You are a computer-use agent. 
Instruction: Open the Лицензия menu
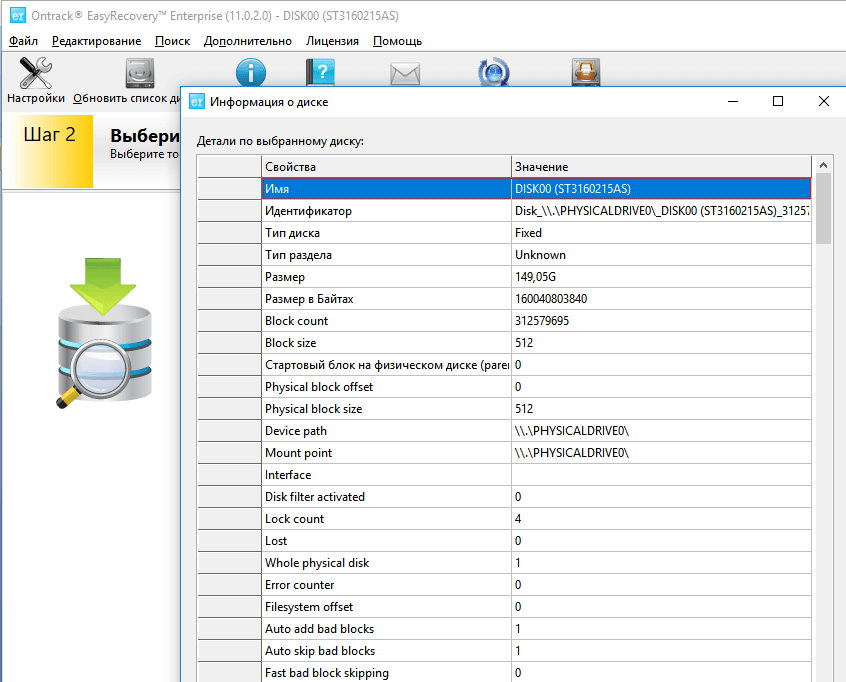coord(334,41)
